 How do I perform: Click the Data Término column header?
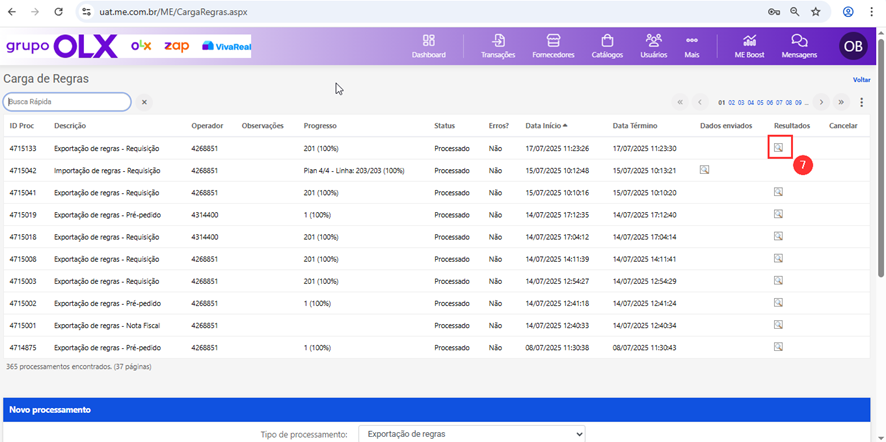tap(635, 125)
